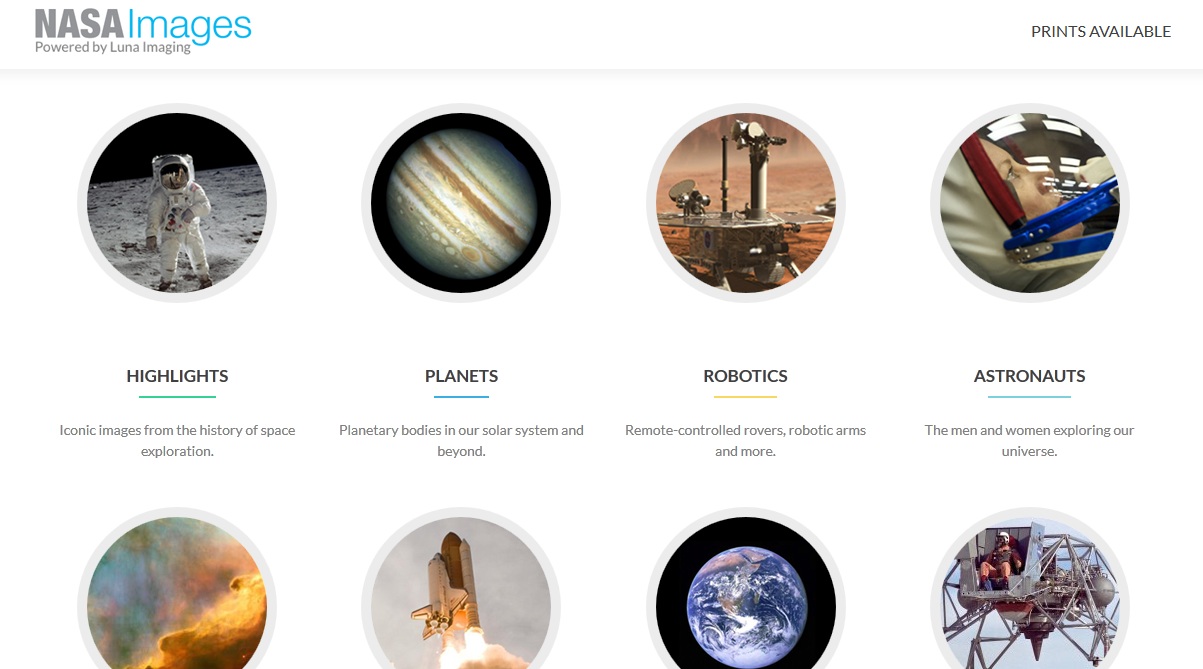Click the Powered by Luna Imaging text
This screenshot has width=1203, height=669.
coord(112,47)
